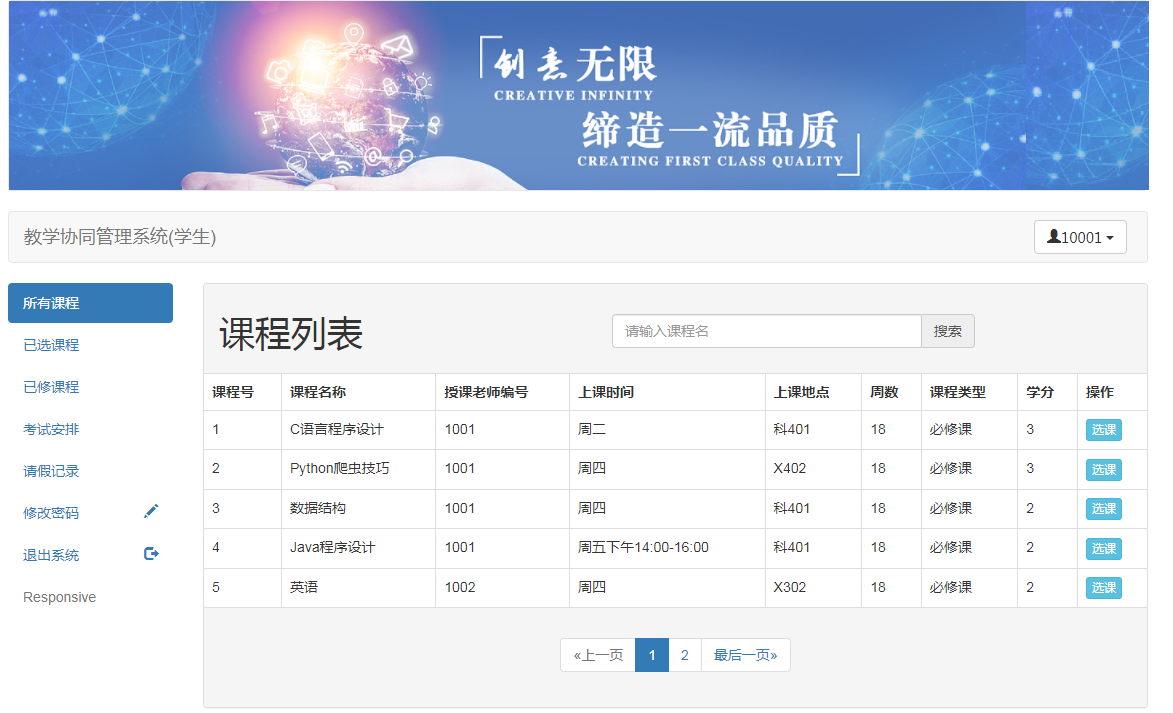This screenshot has width=1173, height=713.
Task: Open 请假记录 in the sidebar
Action: click(x=51, y=471)
